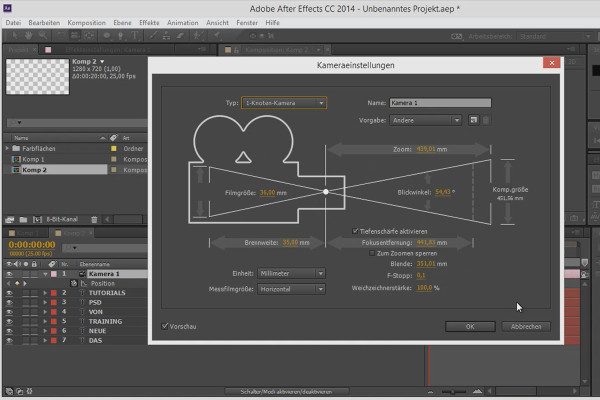Open the Einheit Millimeter dropdown
Screen dimensions: 600x400
tap(291, 273)
